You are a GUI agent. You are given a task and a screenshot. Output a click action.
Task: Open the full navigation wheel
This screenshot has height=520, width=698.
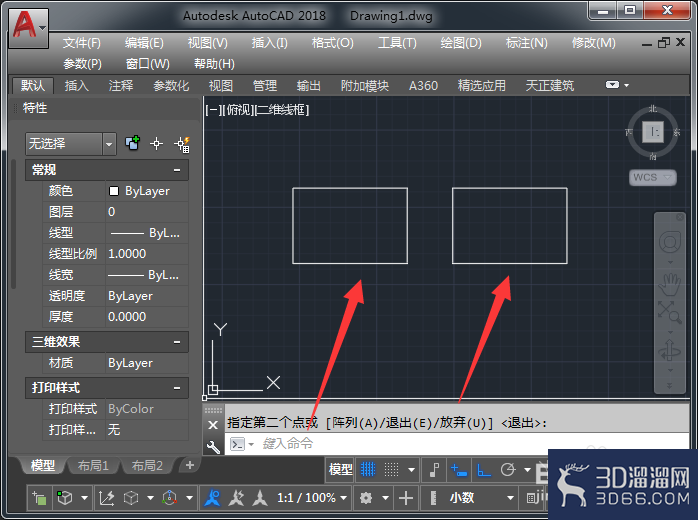click(x=670, y=243)
